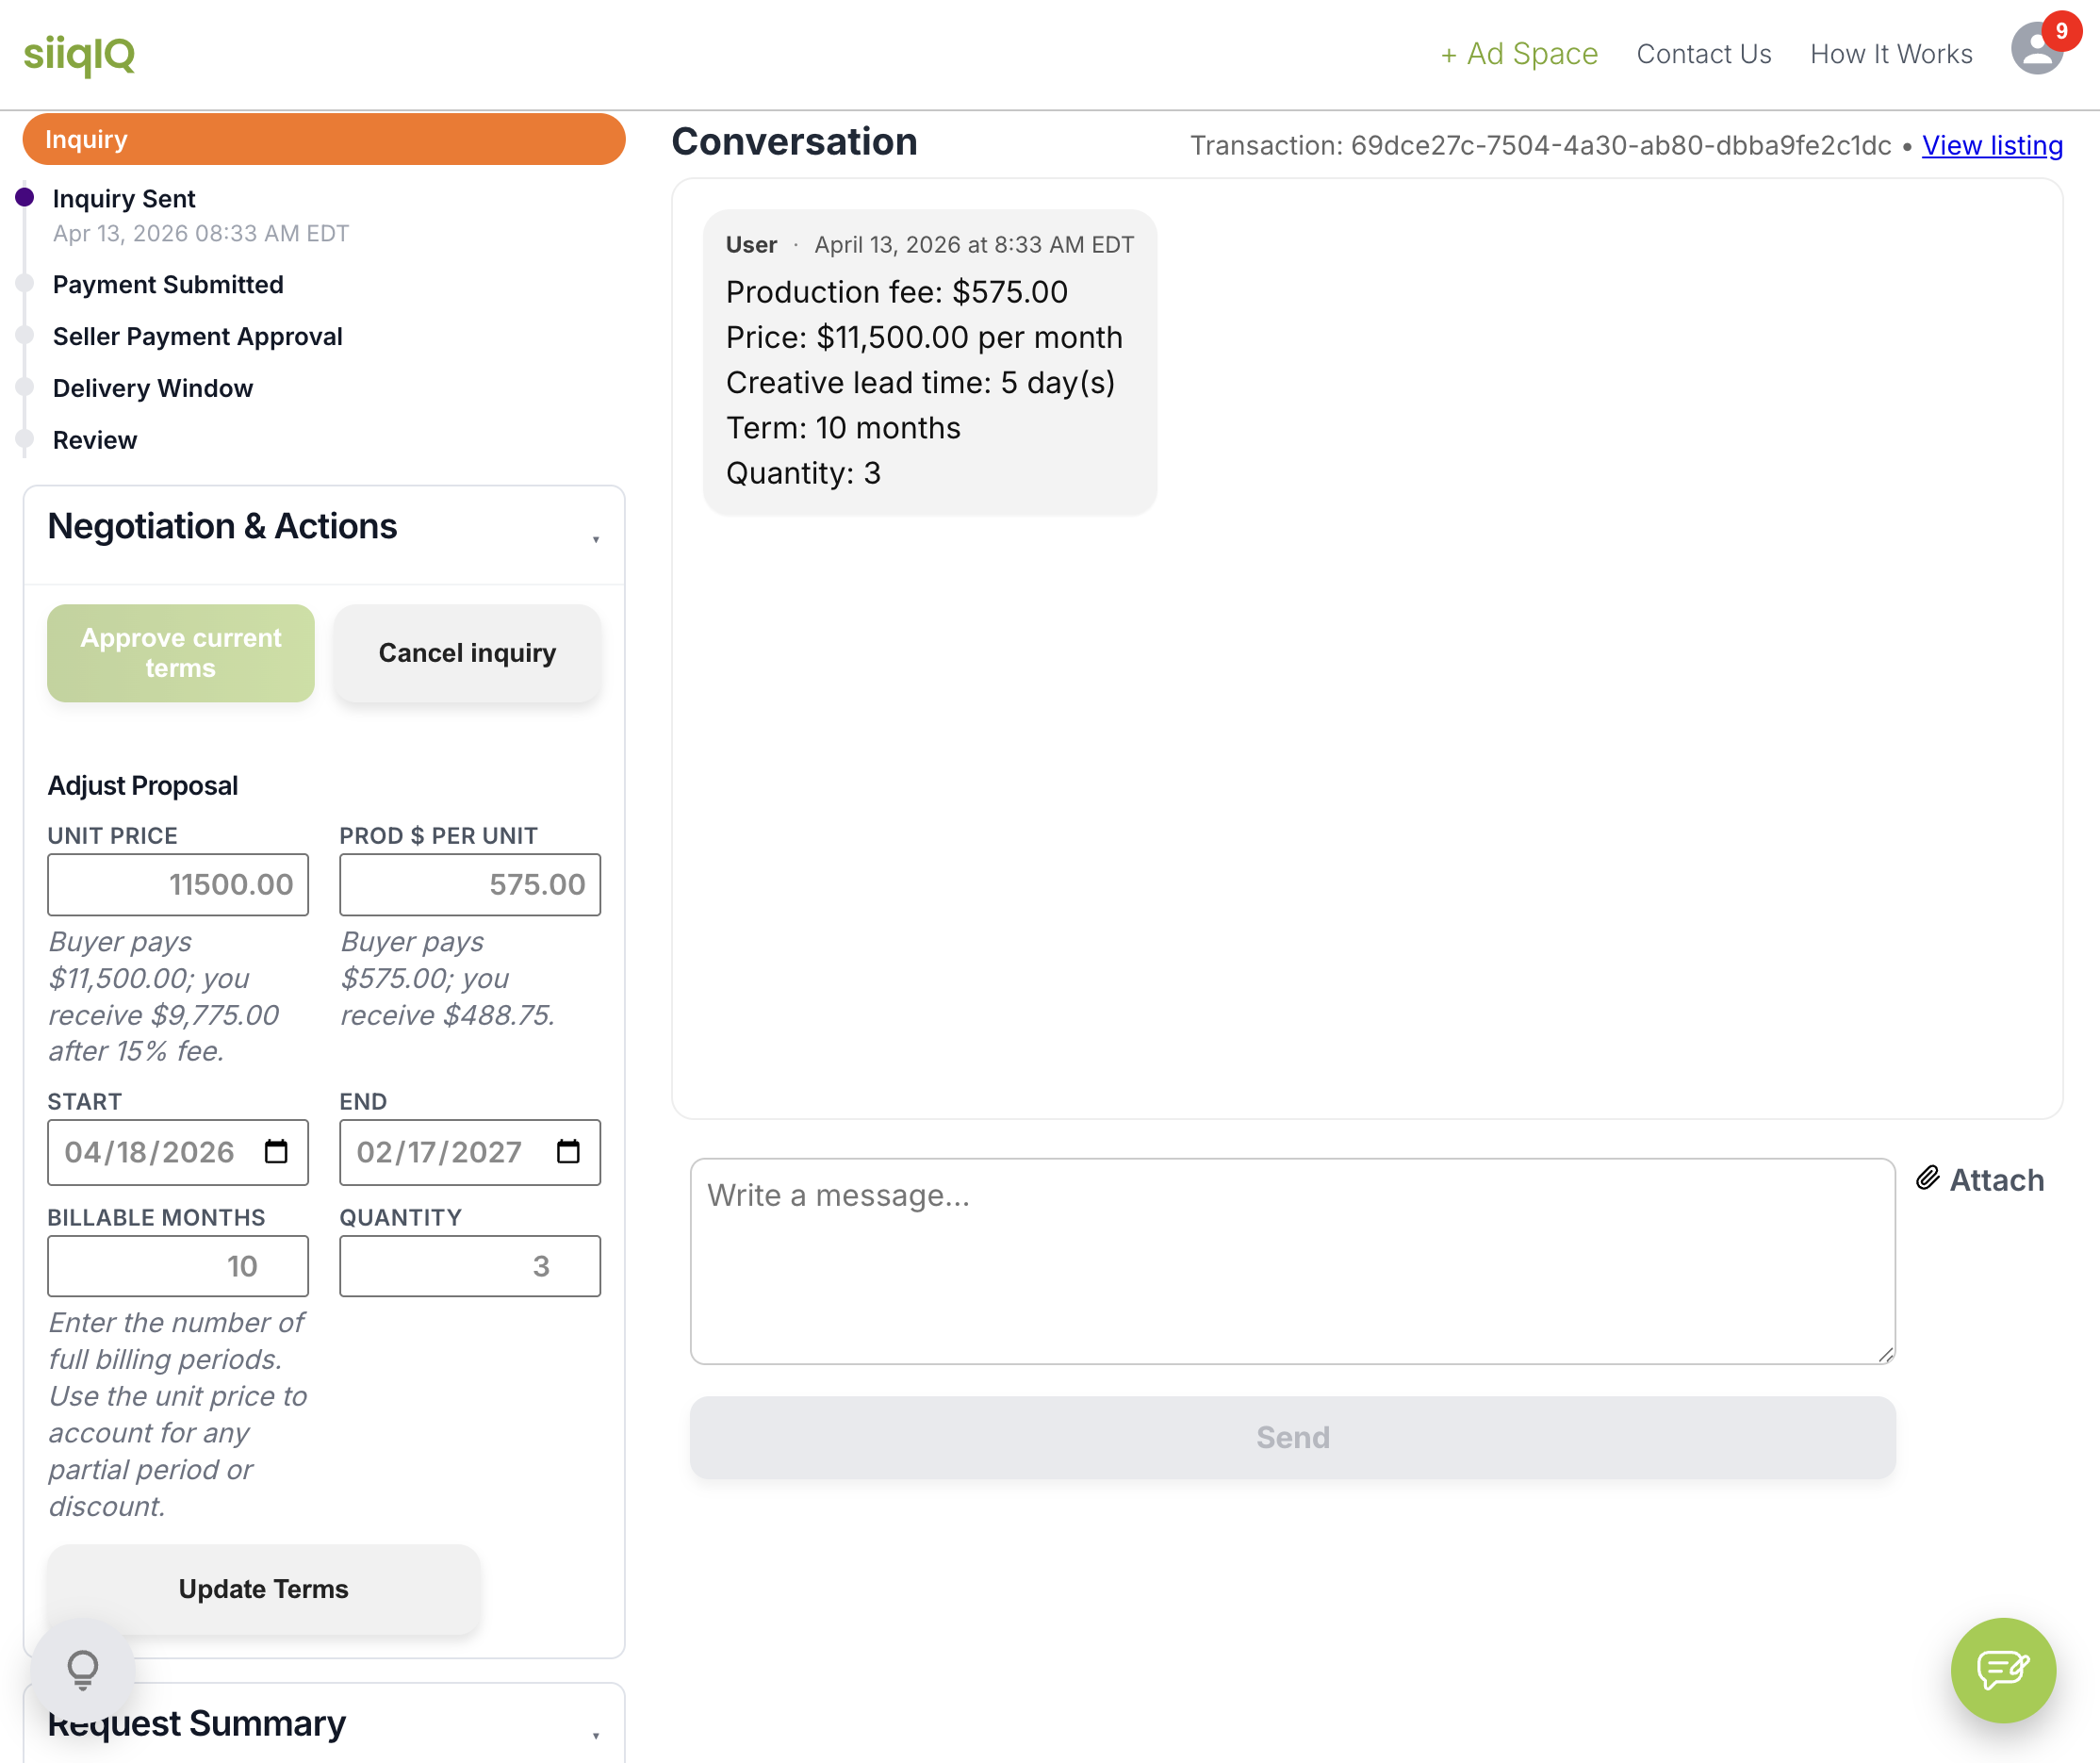Open the START date calendar picker icon
Image resolution: width=2100 pixels, height=1763 pixels.
(x=276, y=1151)
